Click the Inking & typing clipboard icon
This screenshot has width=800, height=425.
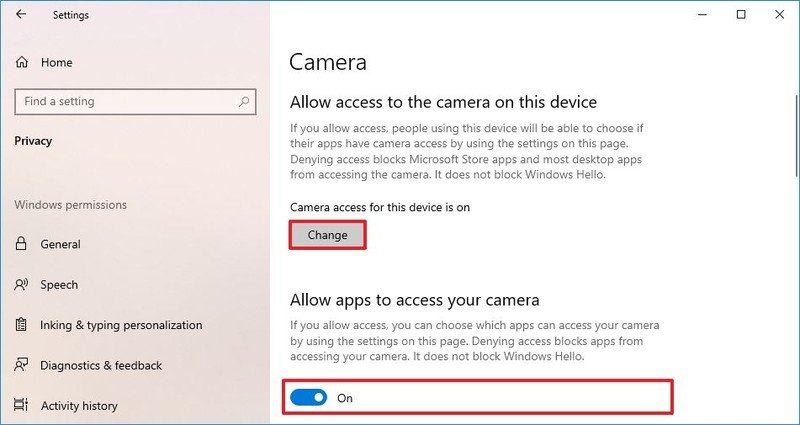(x=21, y=325)
